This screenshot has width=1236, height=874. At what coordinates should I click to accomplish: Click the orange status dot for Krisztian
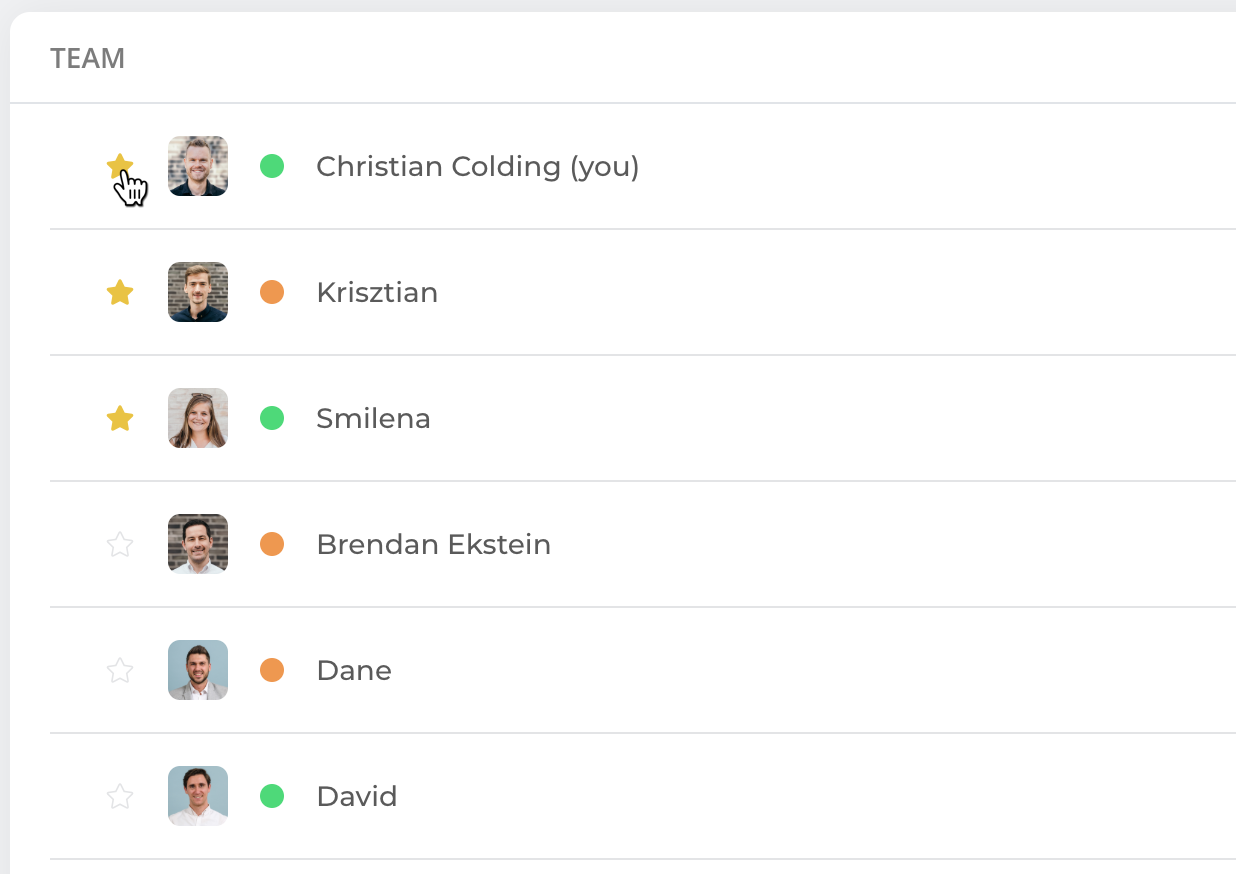272,292
